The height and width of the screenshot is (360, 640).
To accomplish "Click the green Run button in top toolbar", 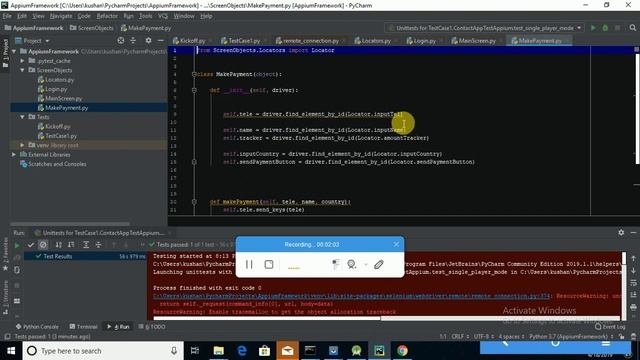I will [x=593, y=28].
